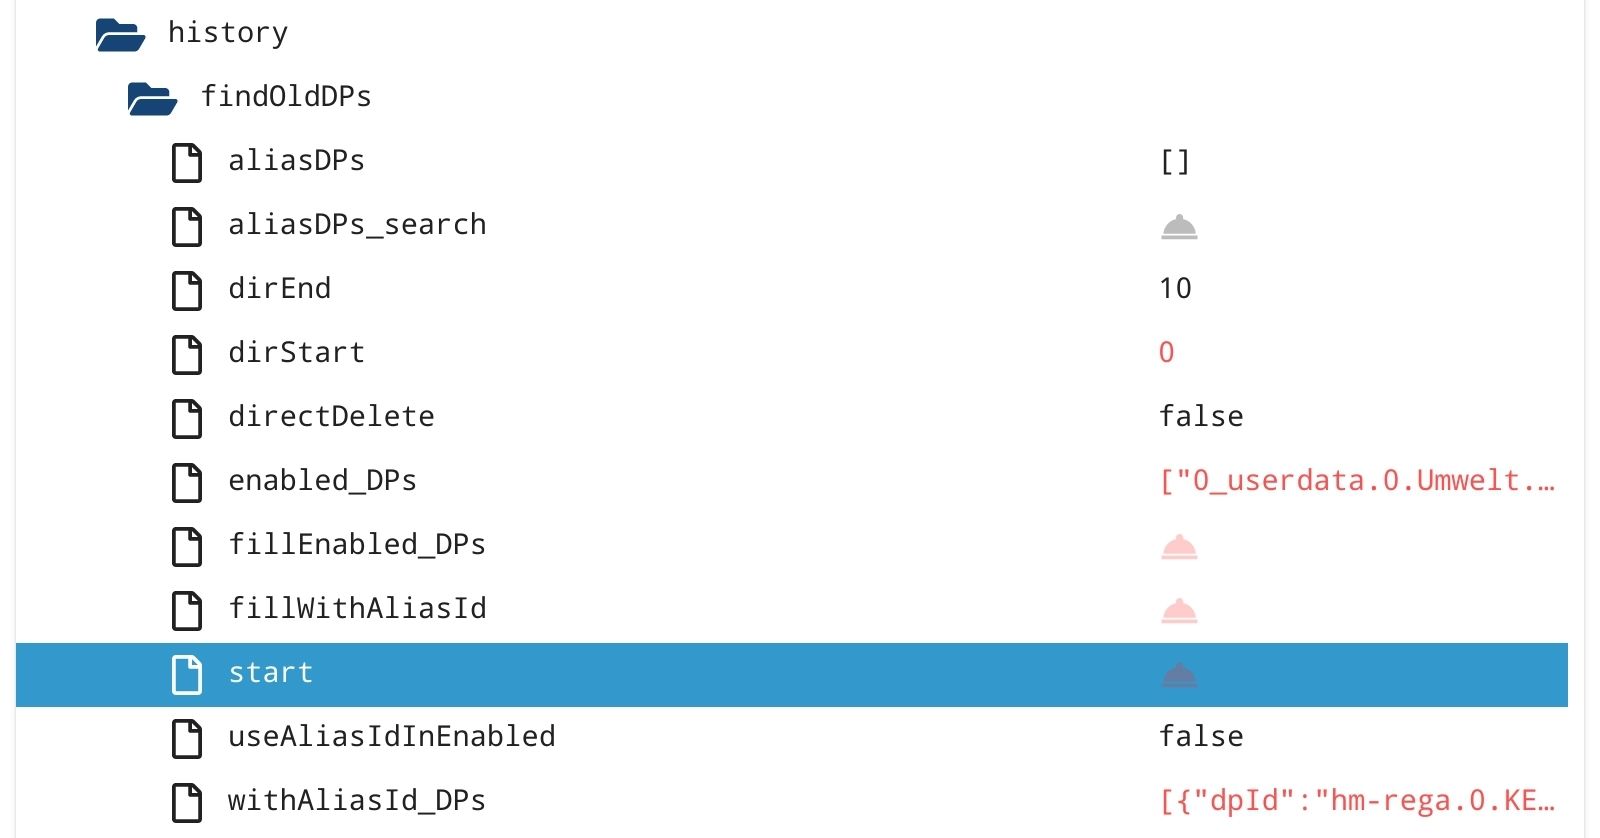Toggle the useAliasIdInEnabled false value

tap(1201, 737)
